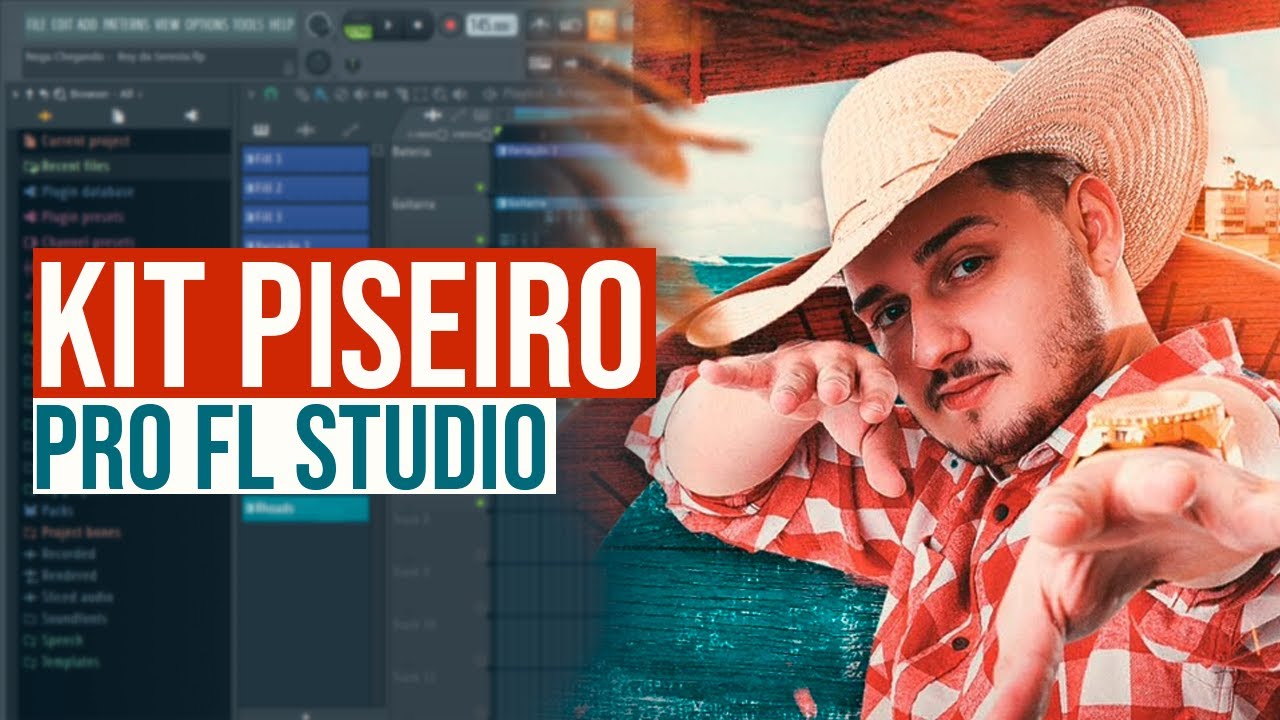The height and width of the screenshot is (720, 1280).
Task: Open the Playlist options menu arrow
Action: coord(252,94)
